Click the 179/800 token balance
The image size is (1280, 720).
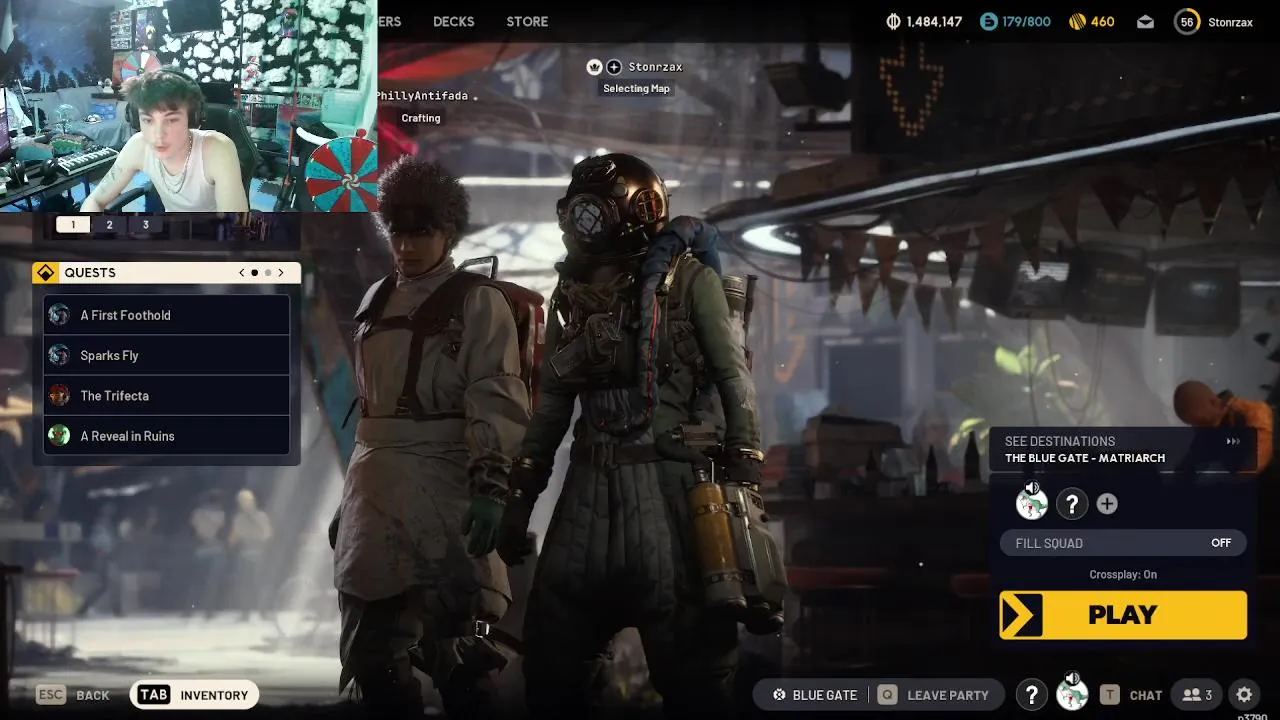1028,22
